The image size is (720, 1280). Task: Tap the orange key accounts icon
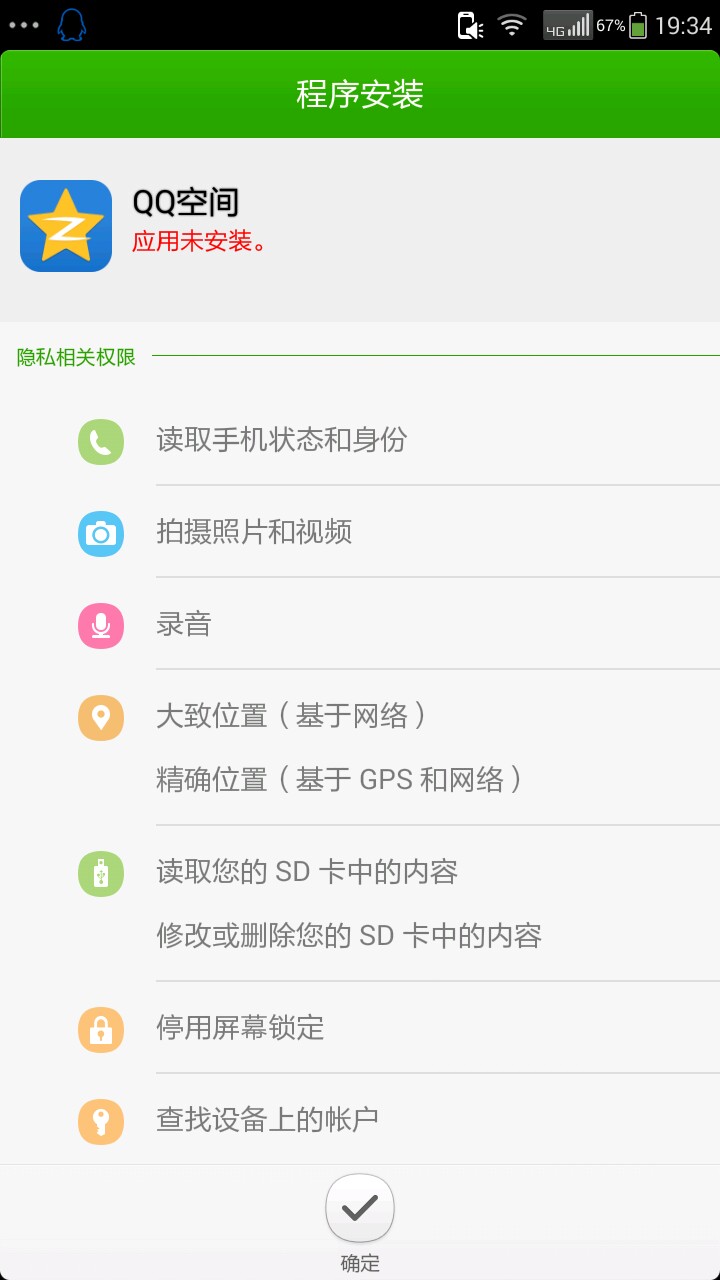(x=101, y=1121)
